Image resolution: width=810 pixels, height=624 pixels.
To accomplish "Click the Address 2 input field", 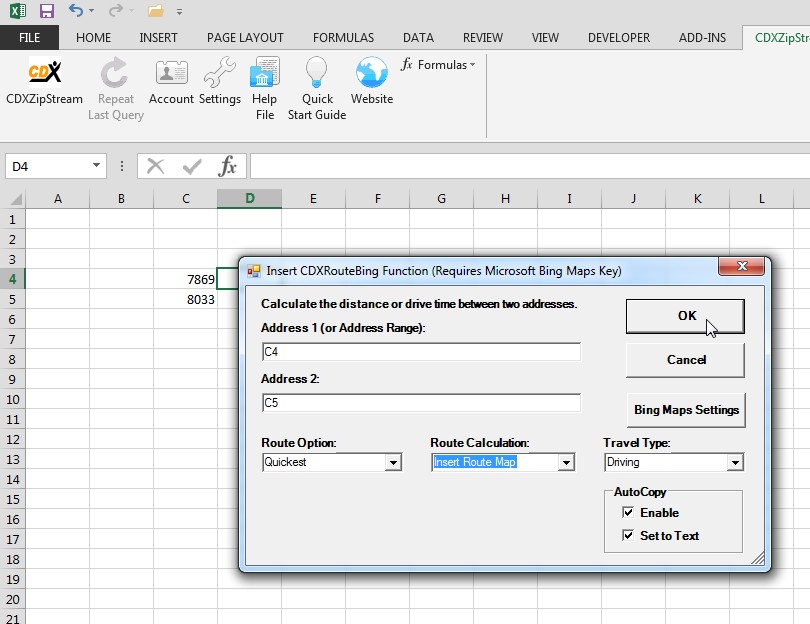I will point(422,403).
